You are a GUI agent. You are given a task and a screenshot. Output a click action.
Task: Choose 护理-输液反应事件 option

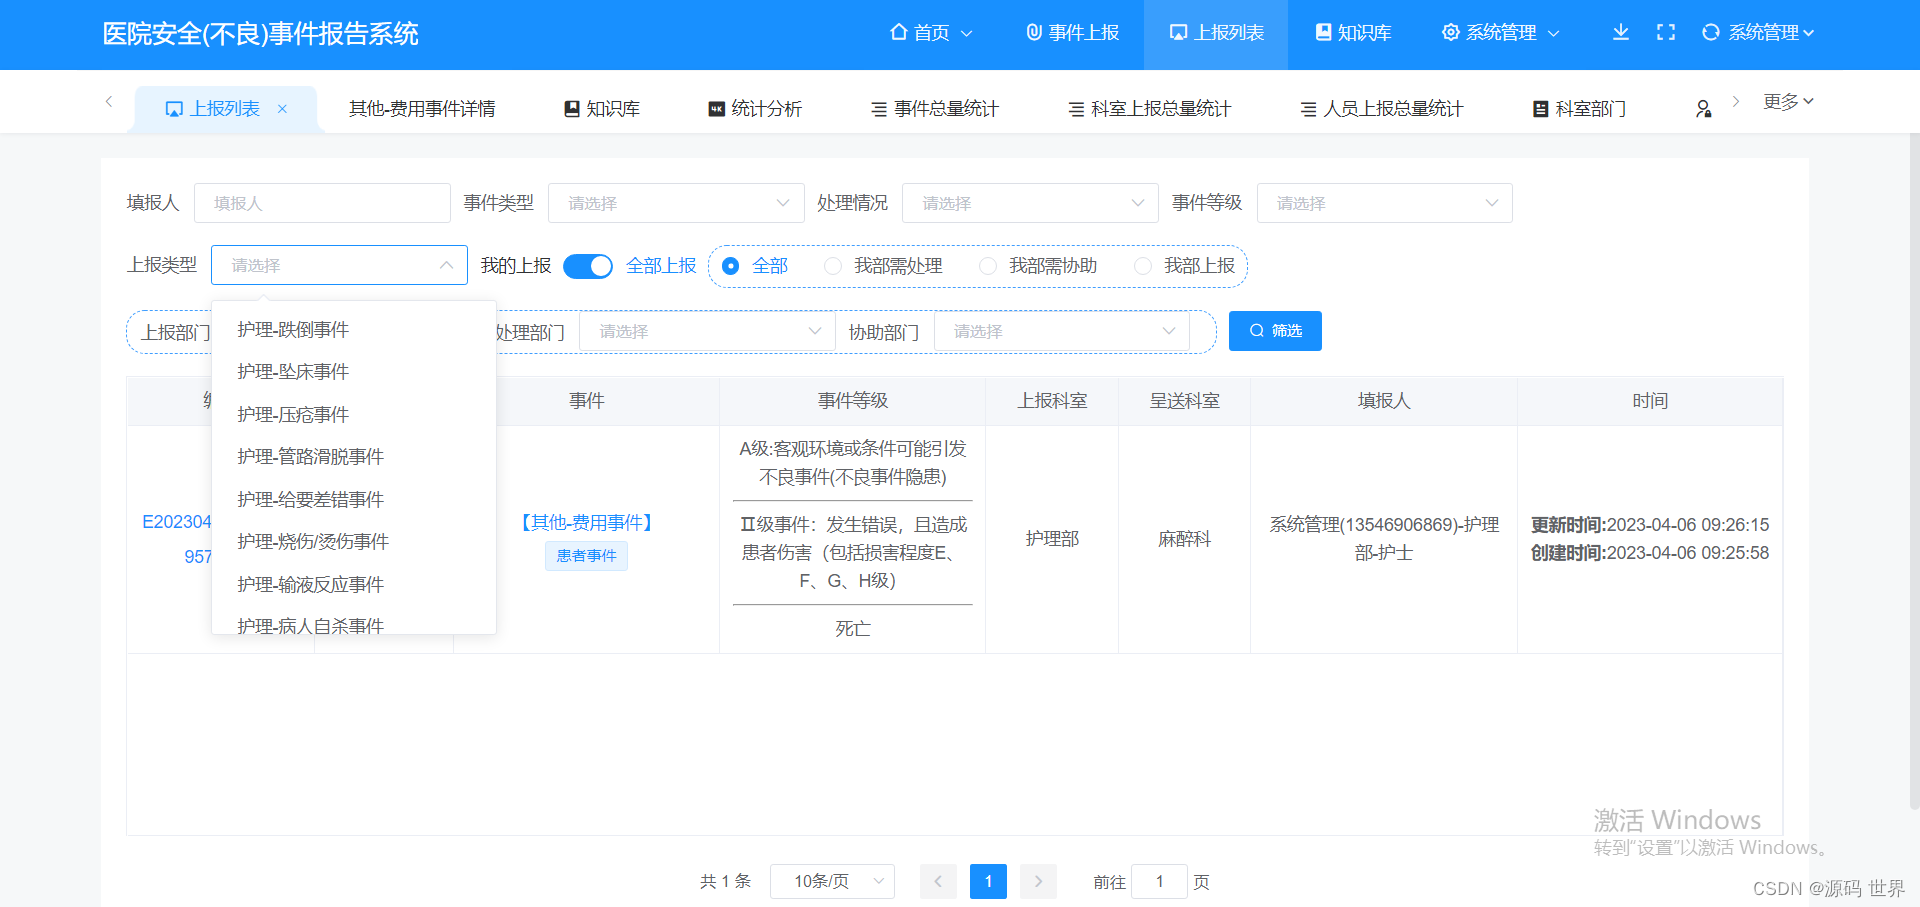click(x=354, y=584)
